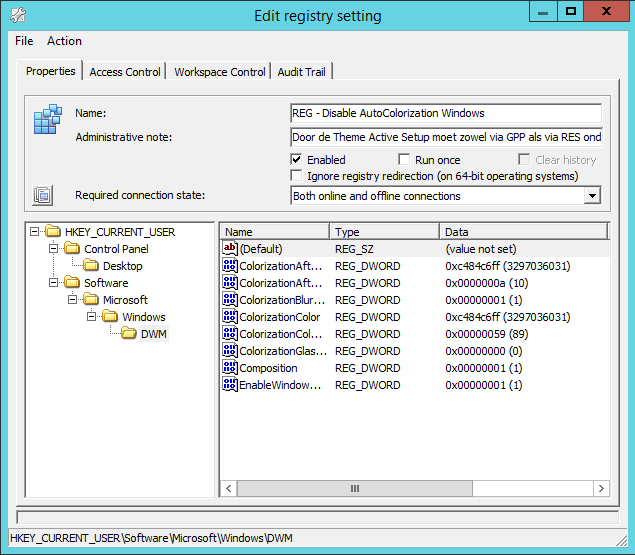Click into the Administrative note field
Image resolution: width=635 pixels, height=555 pixels.
pyautogui.click(x=446, y=137)
